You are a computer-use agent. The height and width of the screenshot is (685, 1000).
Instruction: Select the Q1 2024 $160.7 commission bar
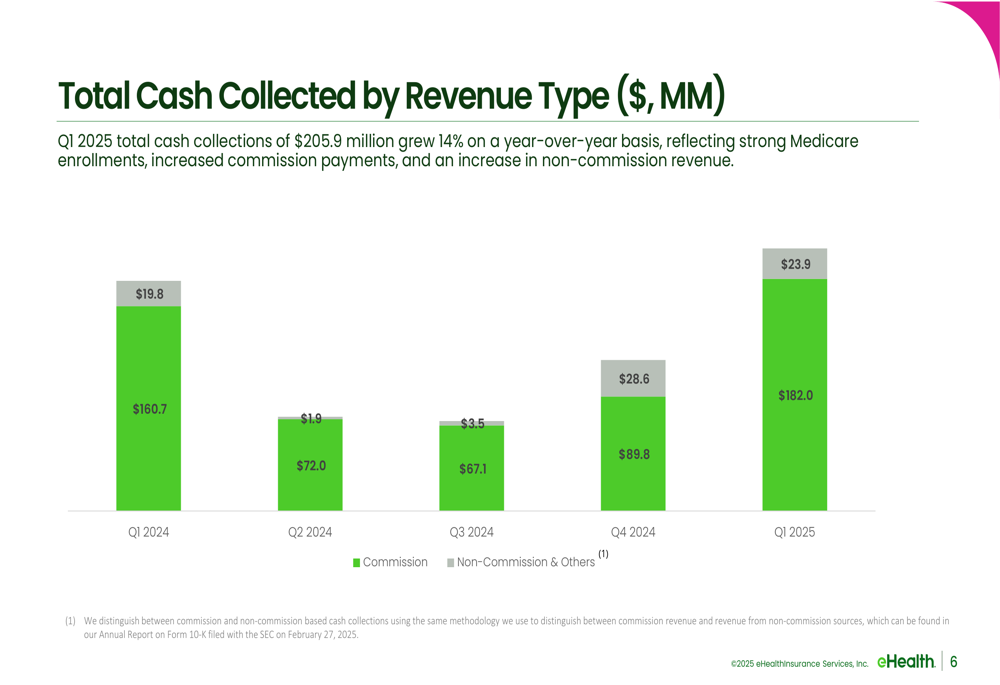(149, 408)
